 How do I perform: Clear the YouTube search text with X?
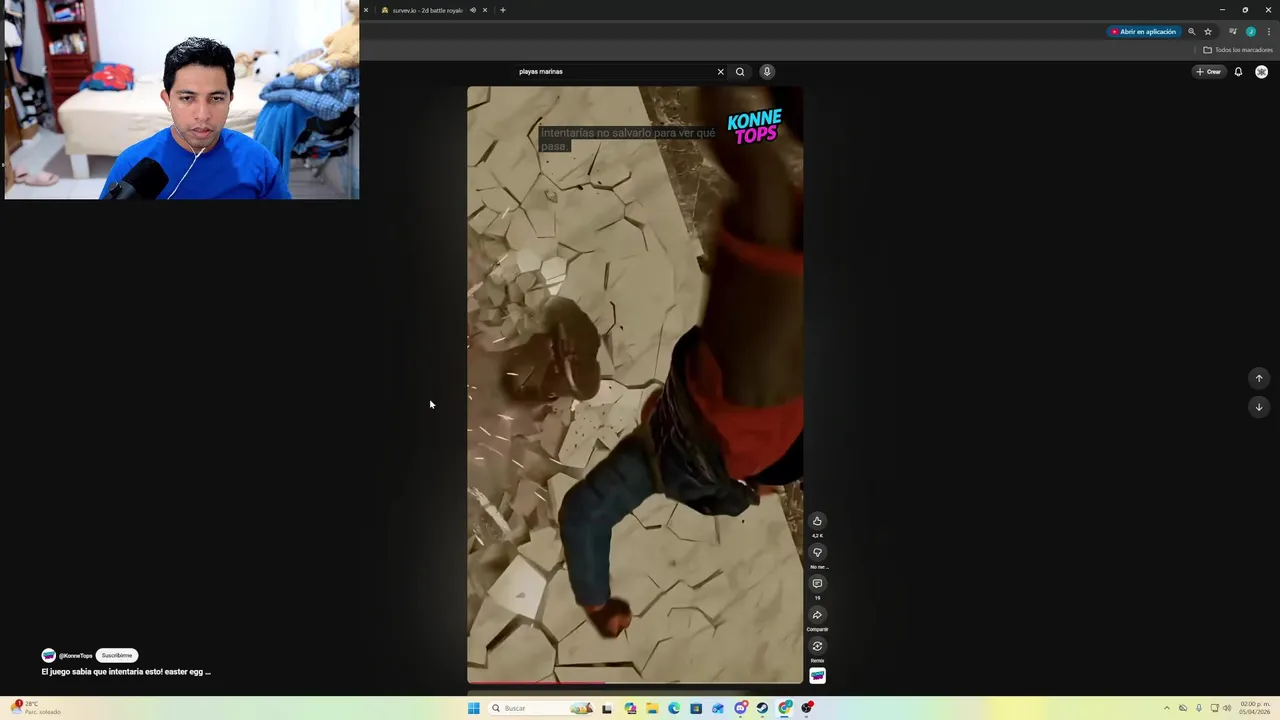tap(720, 72)
